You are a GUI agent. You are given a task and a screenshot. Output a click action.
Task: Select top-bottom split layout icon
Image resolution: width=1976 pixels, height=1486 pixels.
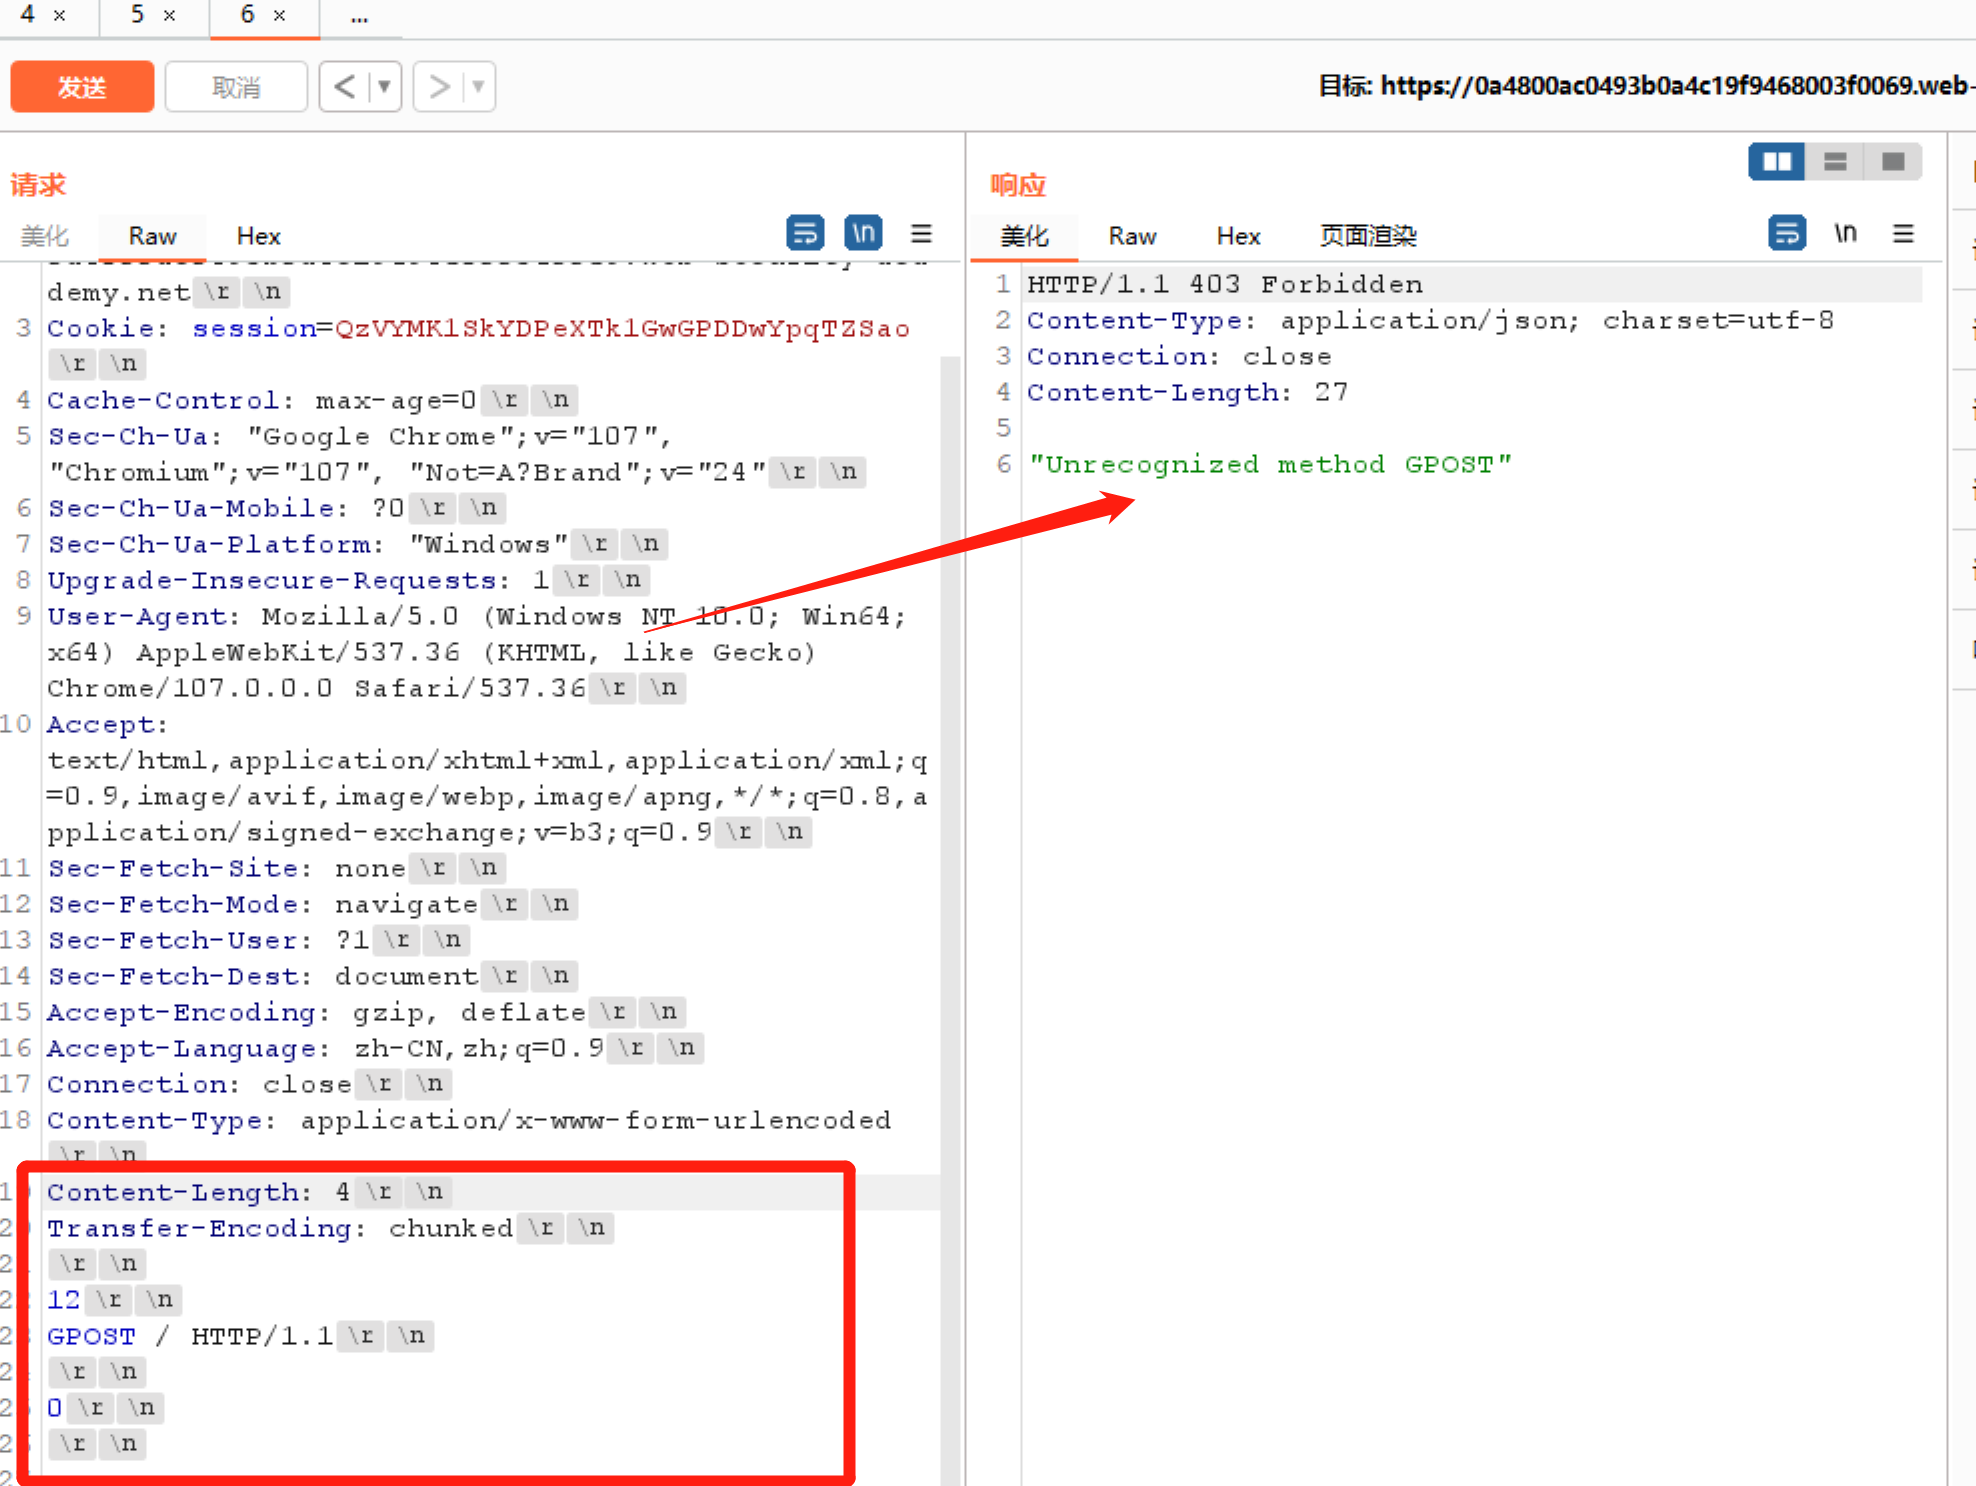click(1835, 162)
